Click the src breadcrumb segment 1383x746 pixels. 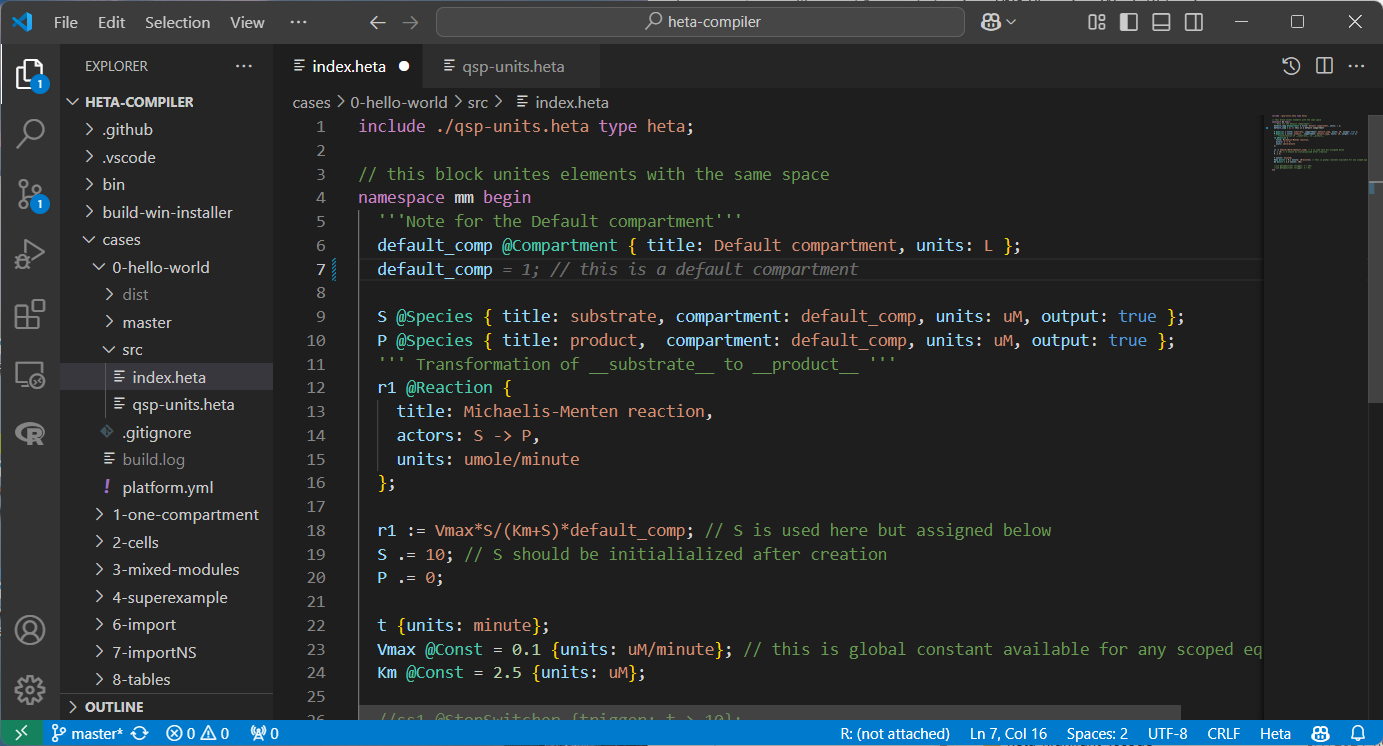[x=478, y=102]
